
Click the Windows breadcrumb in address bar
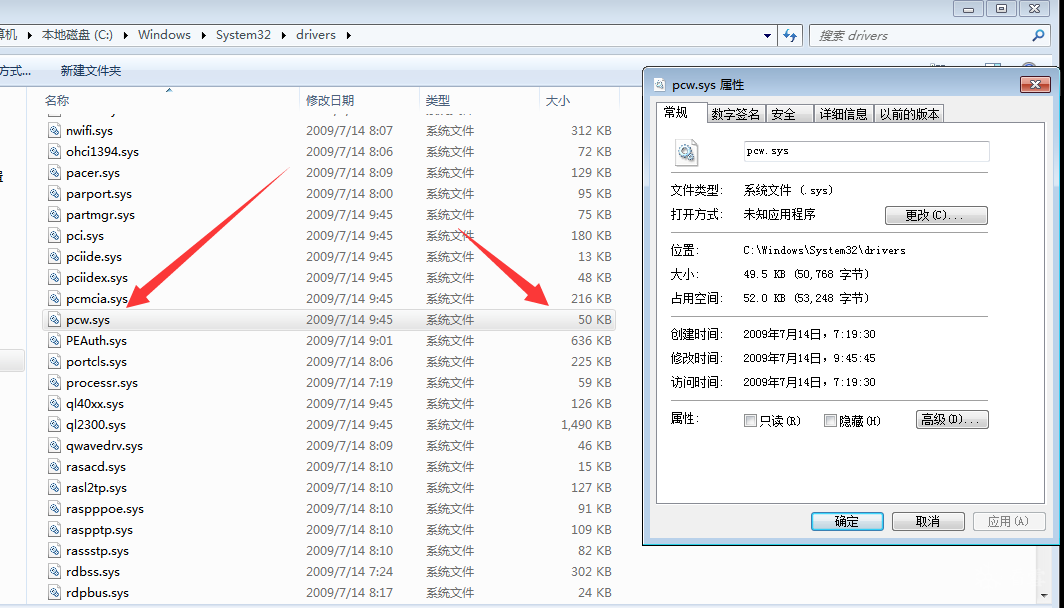[x=164, y=35]
